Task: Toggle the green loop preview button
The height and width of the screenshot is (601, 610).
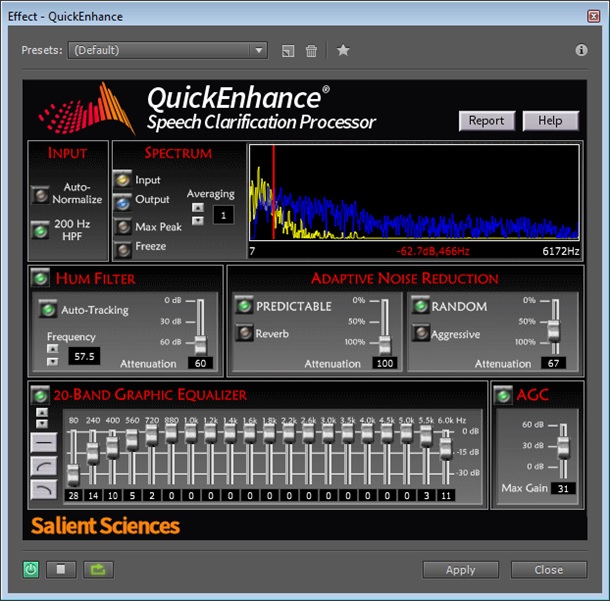Action: (98, 569)
